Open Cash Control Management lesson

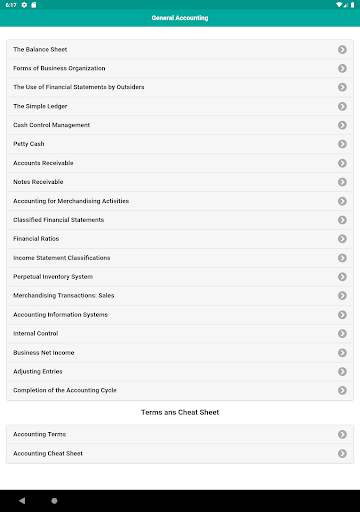pos(180,125)
